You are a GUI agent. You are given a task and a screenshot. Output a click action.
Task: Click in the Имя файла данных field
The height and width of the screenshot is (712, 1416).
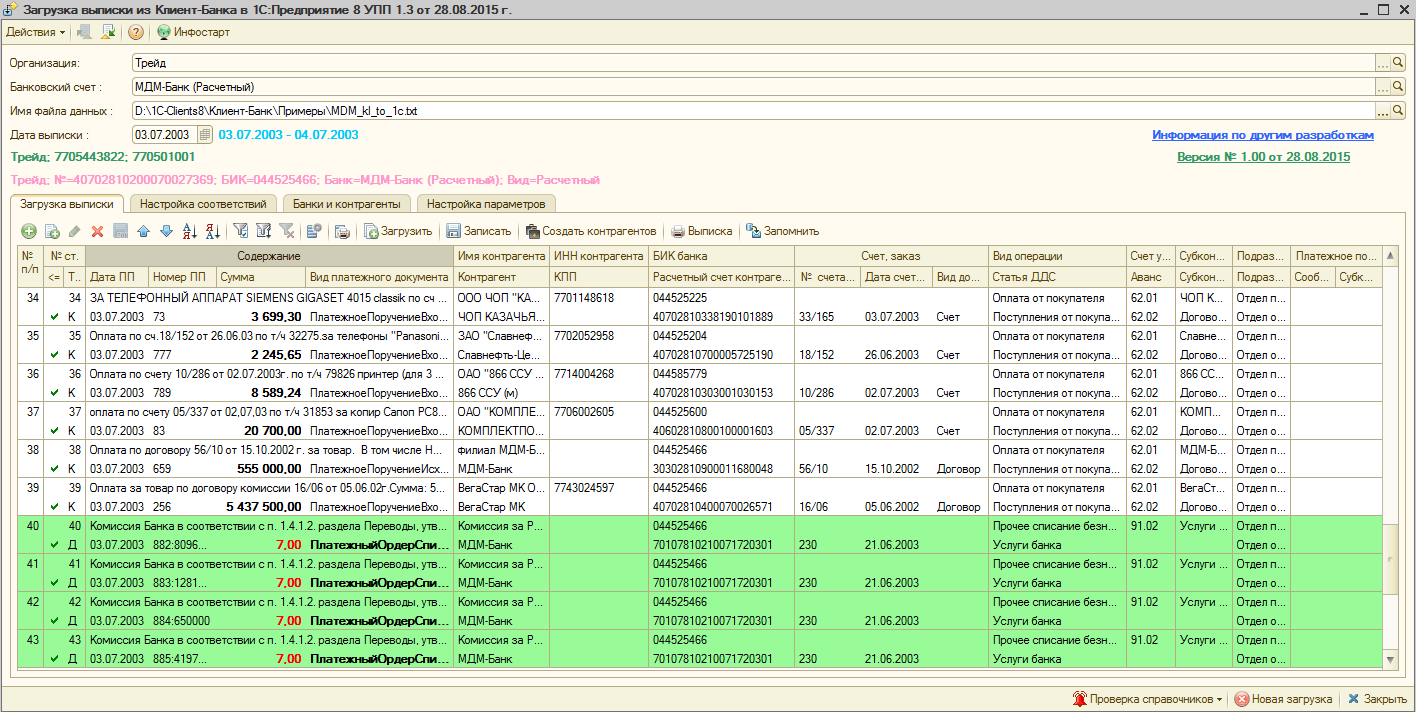point(750,111)
